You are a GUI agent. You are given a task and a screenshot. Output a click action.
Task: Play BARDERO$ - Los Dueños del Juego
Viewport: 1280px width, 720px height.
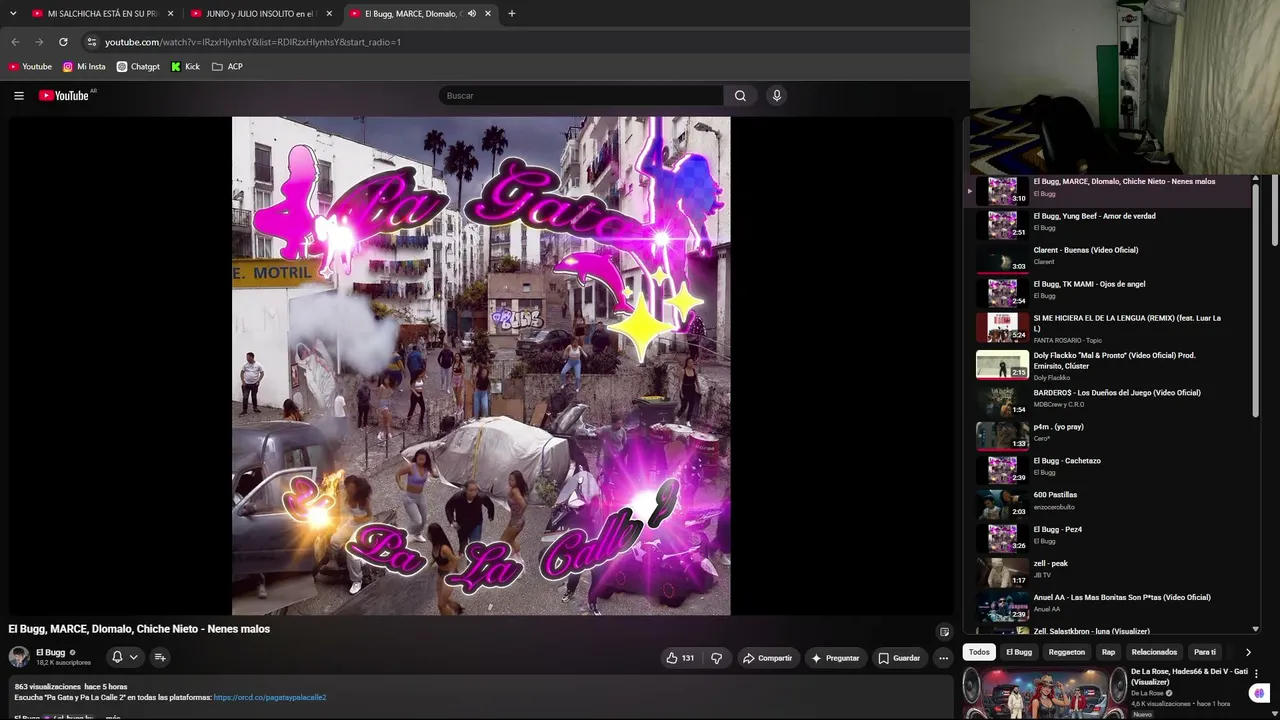pyautogui.click(x=1107, y=401)
